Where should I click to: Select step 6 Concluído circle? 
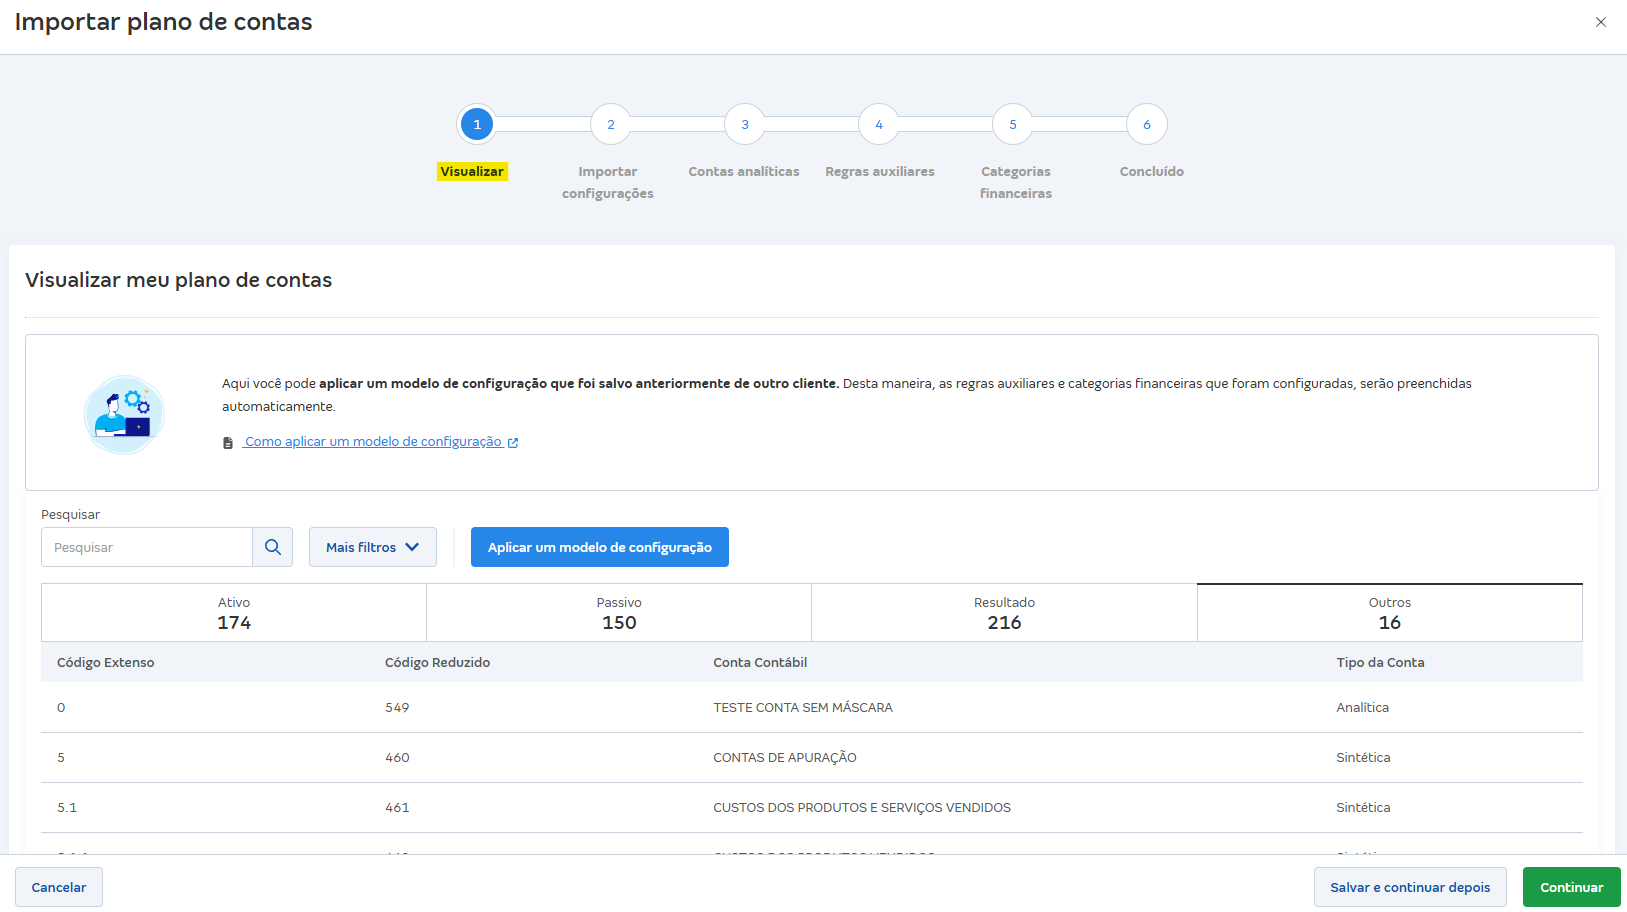point(1146,124)
